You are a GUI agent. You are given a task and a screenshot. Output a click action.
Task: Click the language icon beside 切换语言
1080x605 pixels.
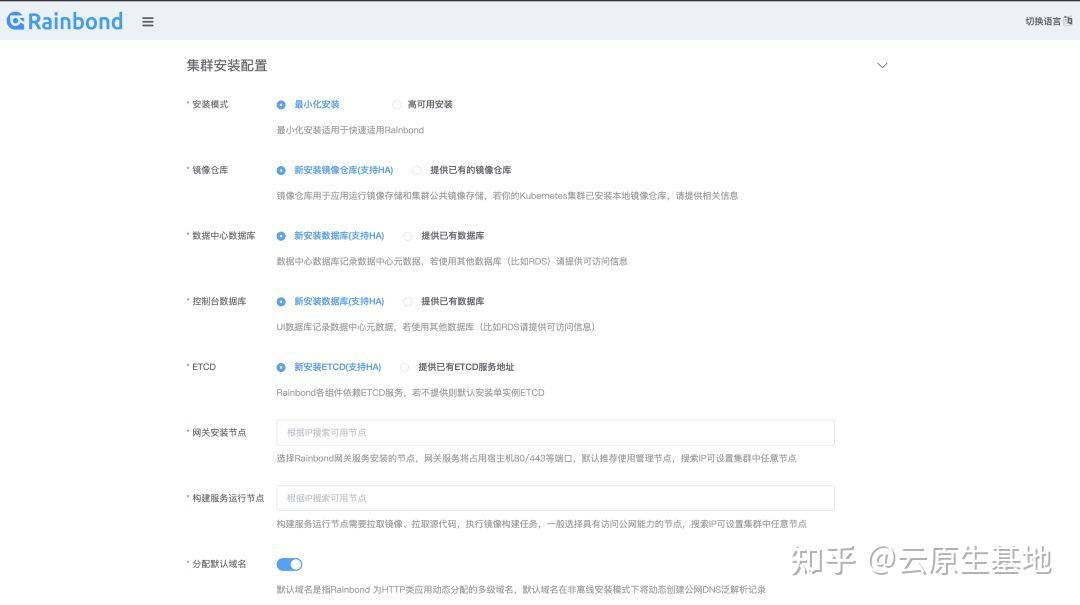(1066, 20)
